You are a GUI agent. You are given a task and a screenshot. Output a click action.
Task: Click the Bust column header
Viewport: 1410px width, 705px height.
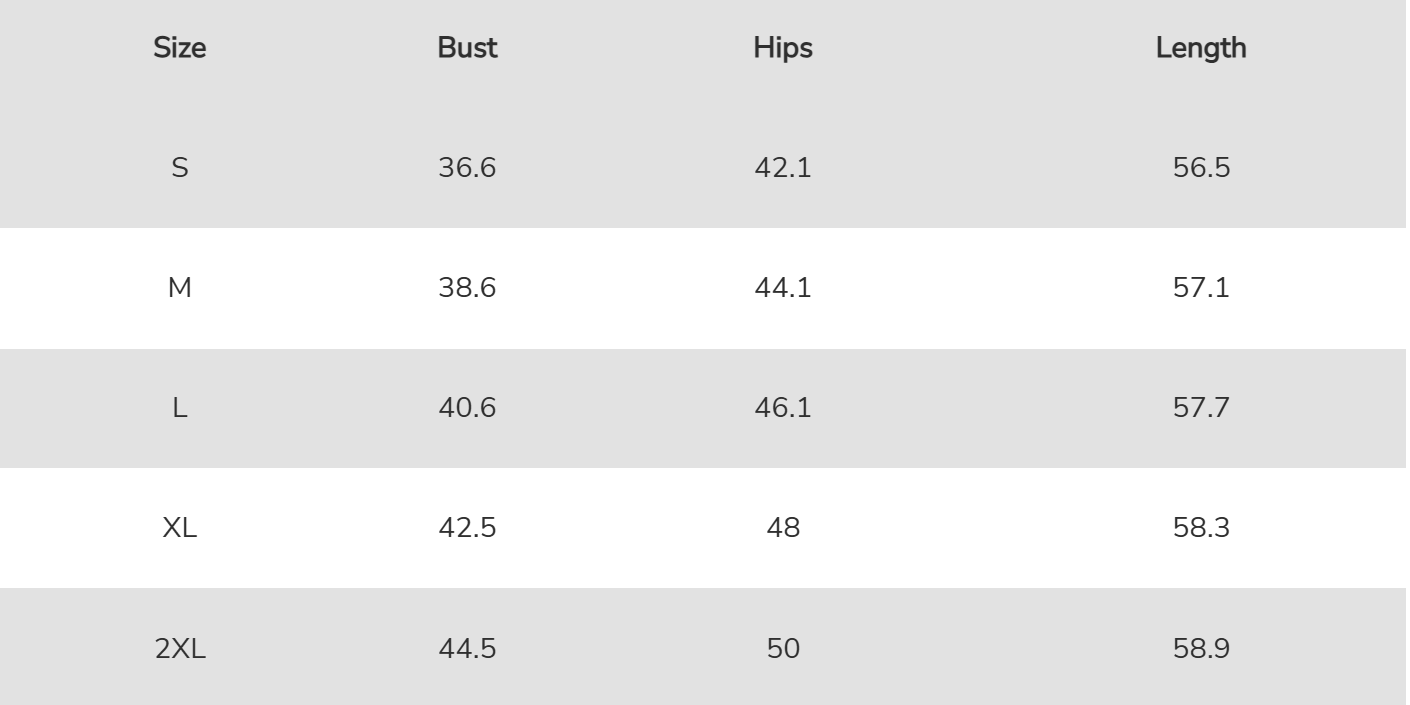click(468, 49)
